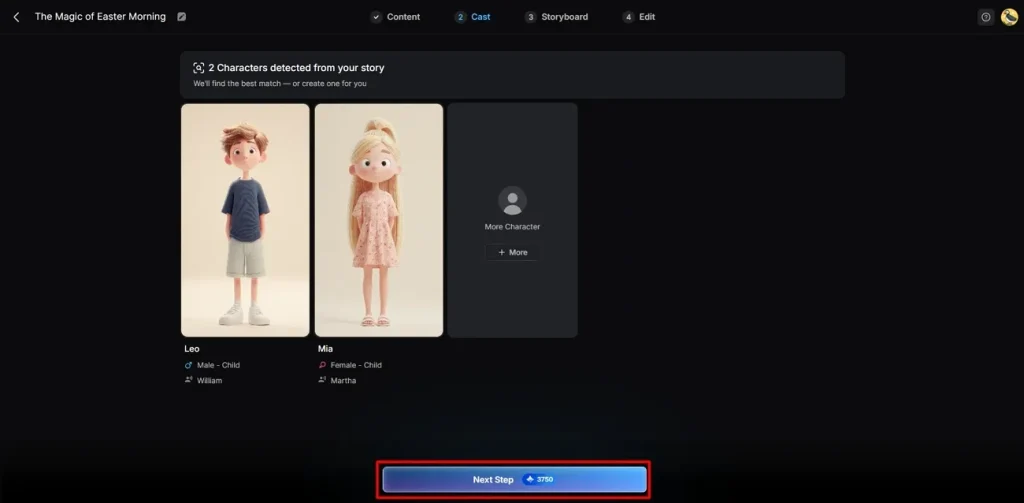Click the character detection scan icon

(x=199, y=68)
